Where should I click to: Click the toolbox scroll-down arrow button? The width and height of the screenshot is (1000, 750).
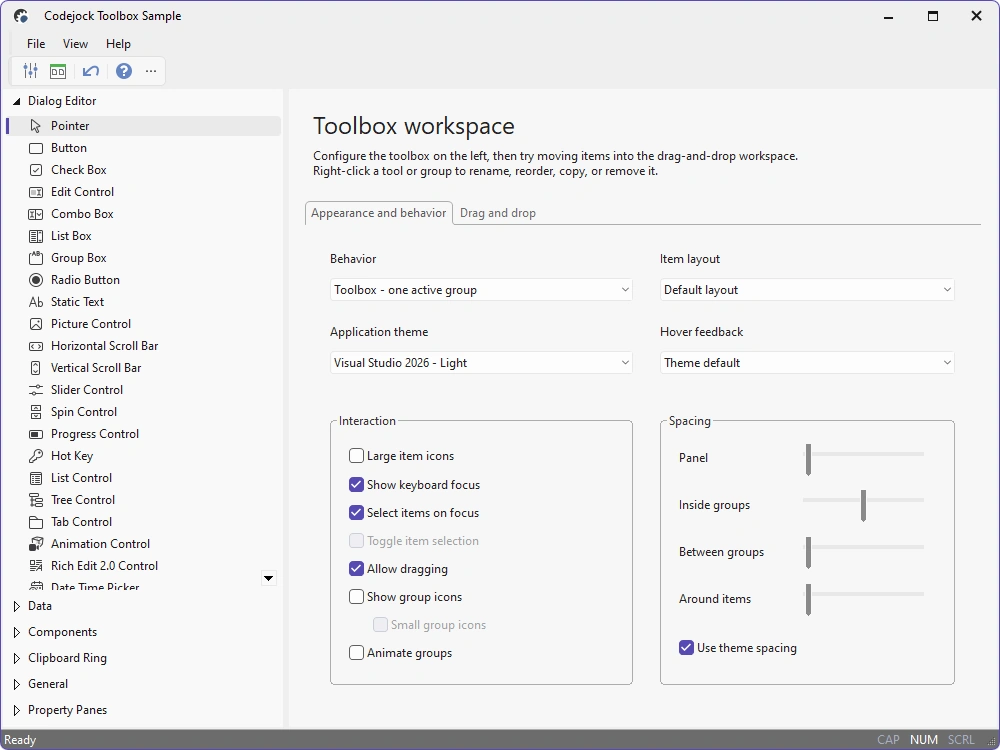point(268,578)
